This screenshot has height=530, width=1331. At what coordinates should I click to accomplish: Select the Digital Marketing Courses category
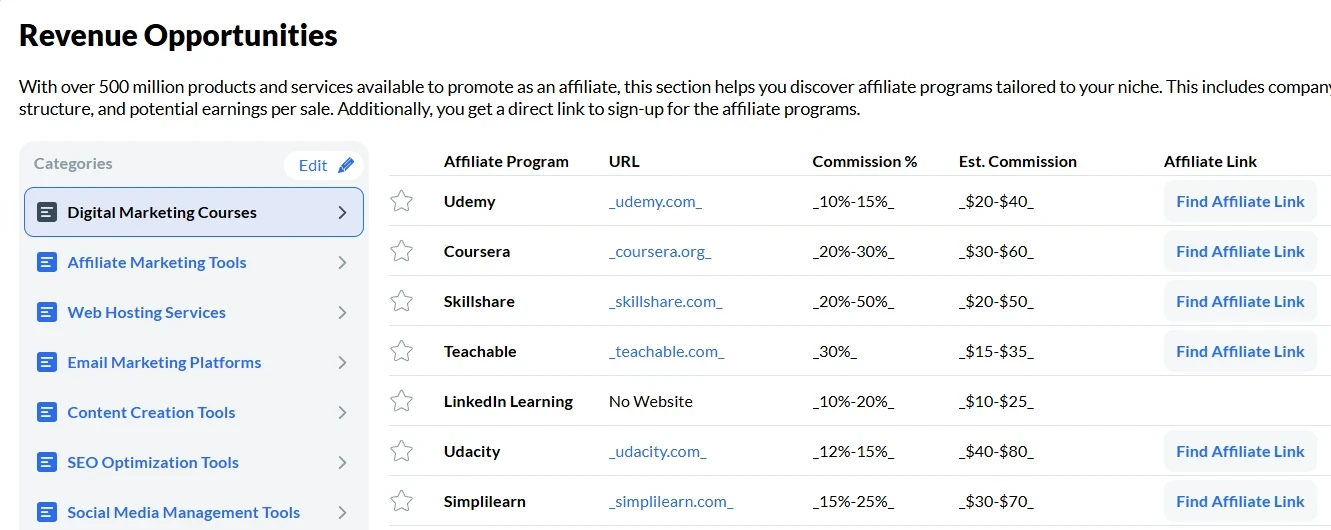[x=162, y=212]
